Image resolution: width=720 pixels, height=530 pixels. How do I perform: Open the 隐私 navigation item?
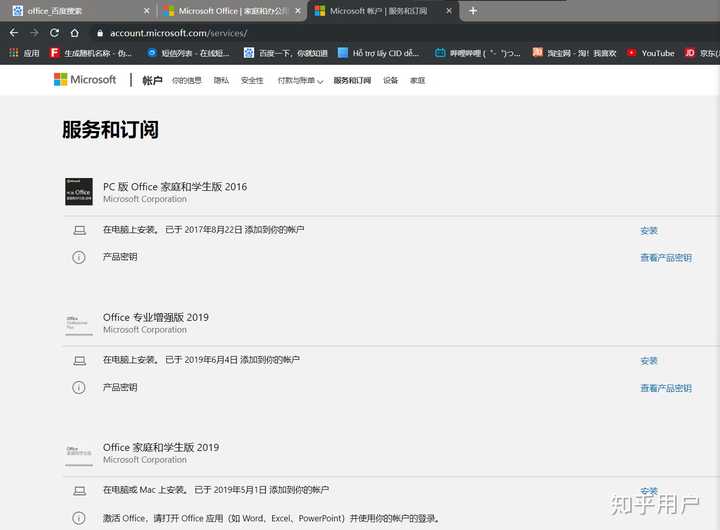click(221, 80)
